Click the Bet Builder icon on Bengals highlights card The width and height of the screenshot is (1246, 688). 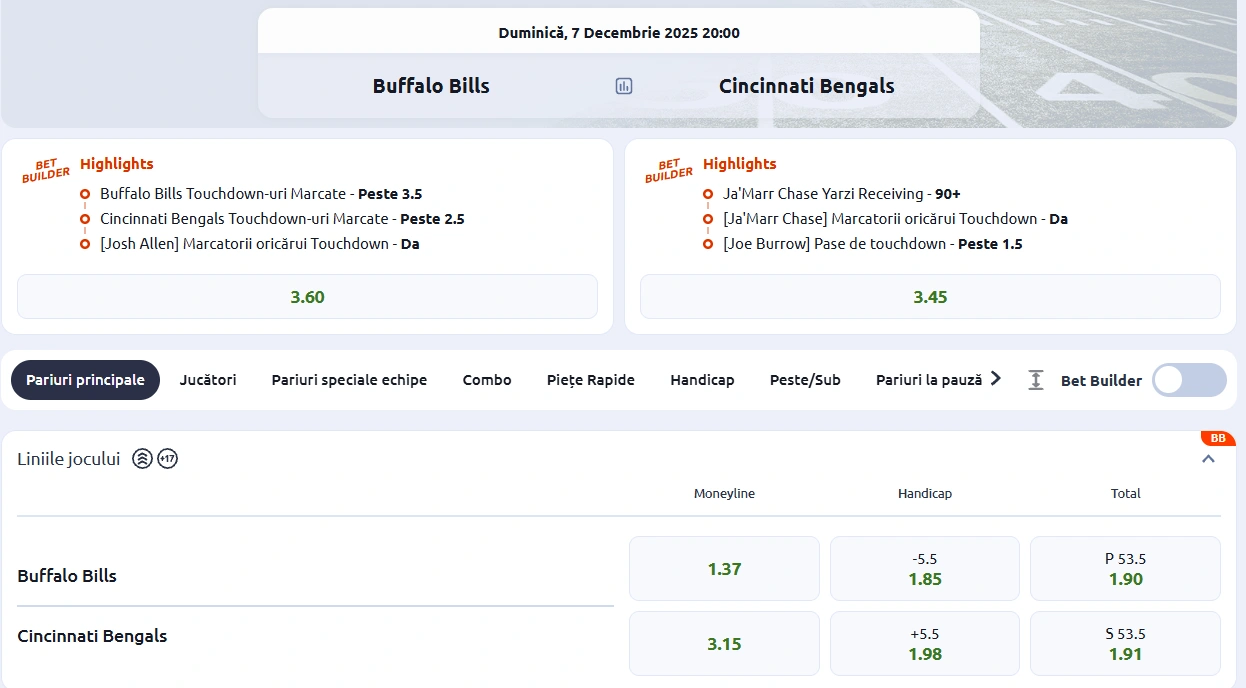click(668, 170)
